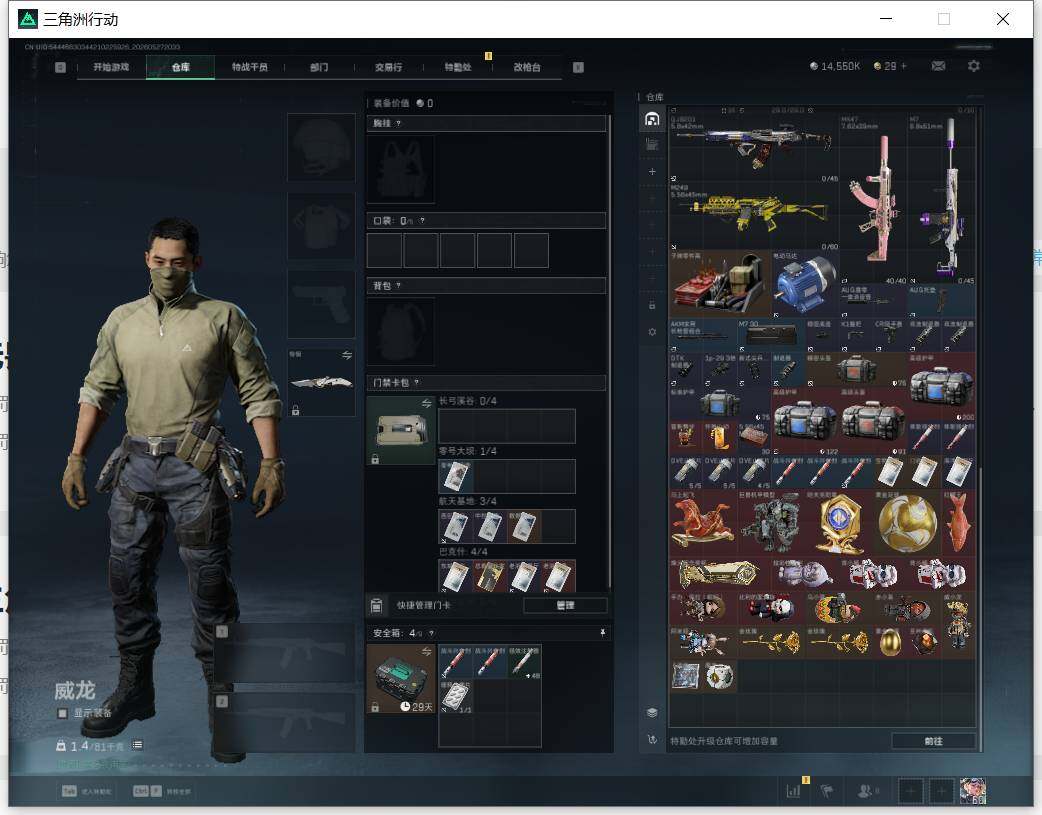Screen dimensions: 1042x815
Task: Select the red fish collectible
Action: (x=959, y=523)
